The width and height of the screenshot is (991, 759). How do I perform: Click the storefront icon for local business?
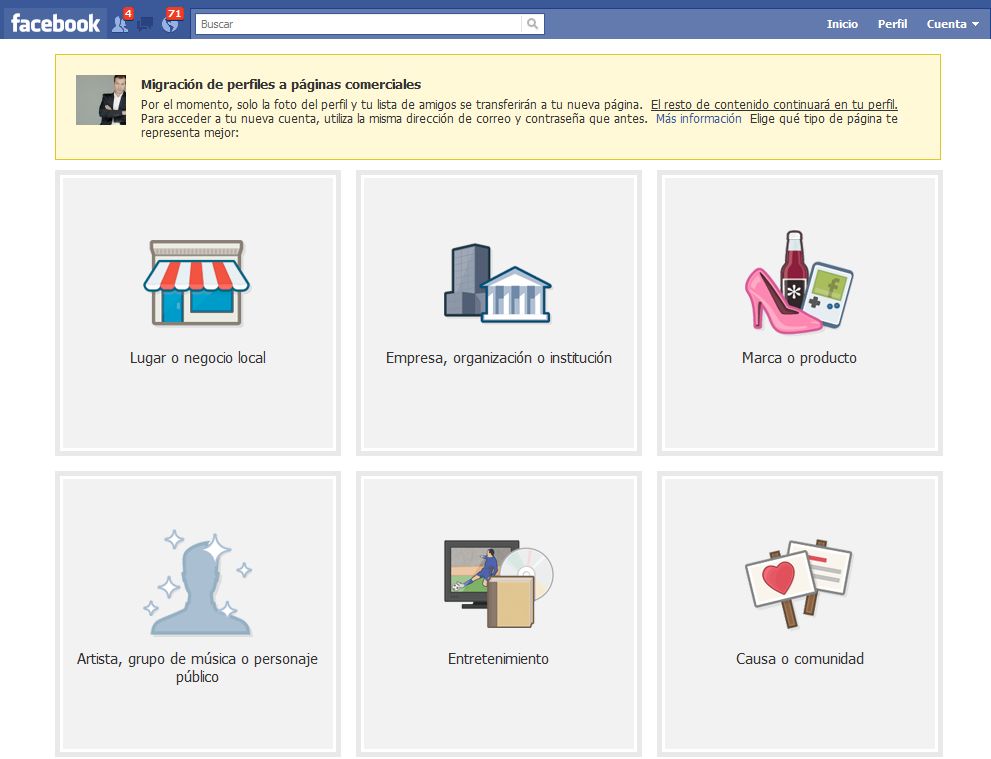pyautogui.click(x=197, y=282)
